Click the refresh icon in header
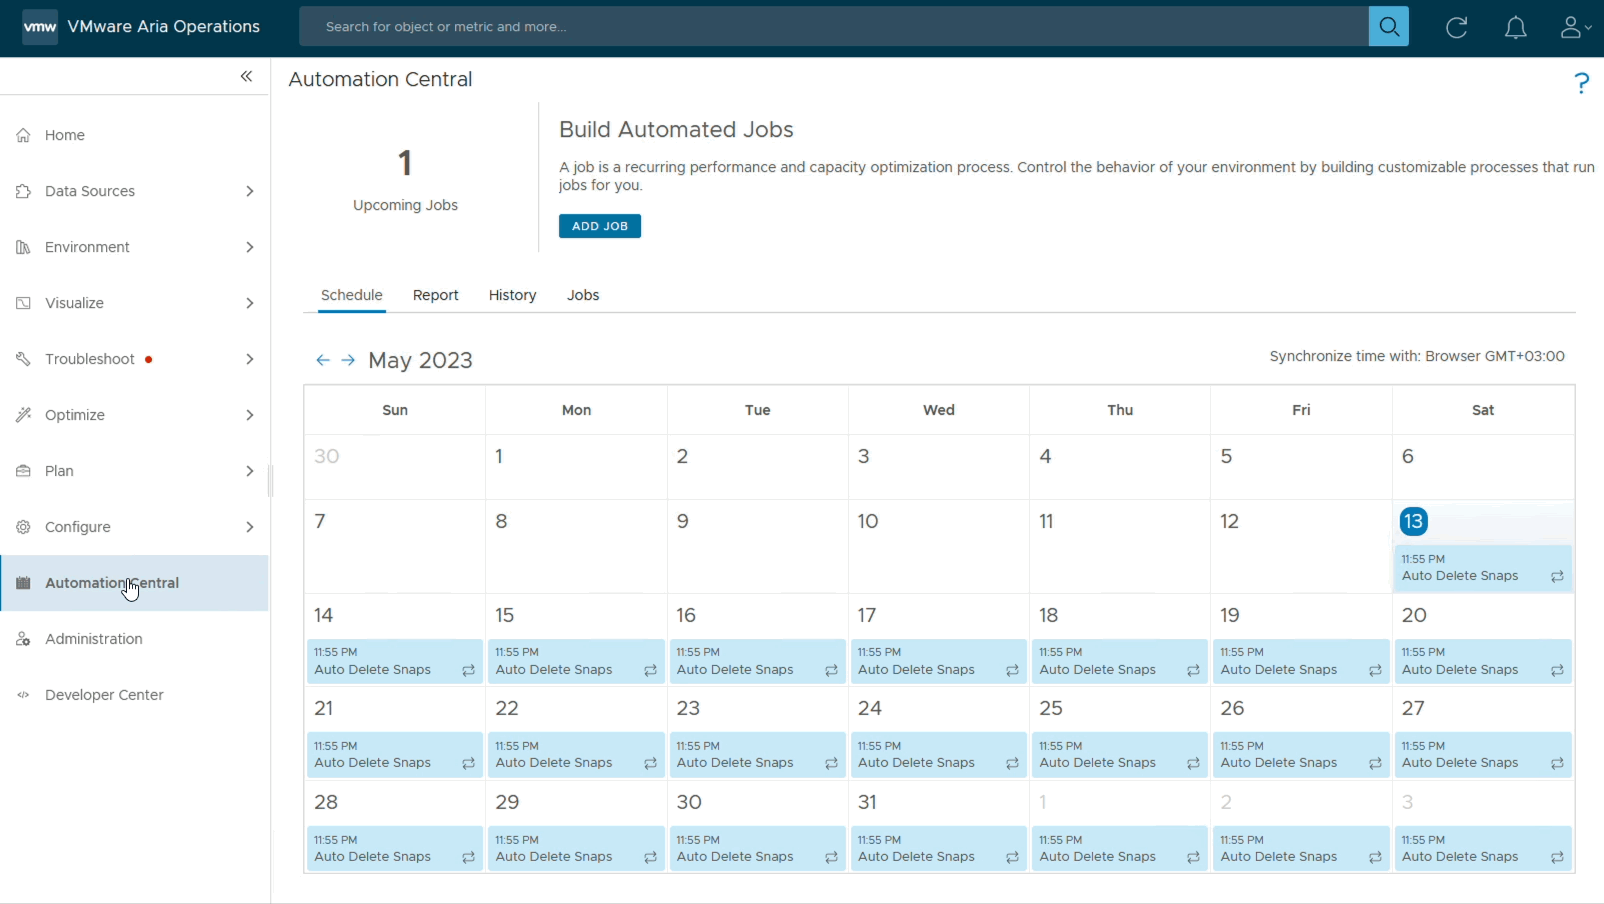 coord(1456,27)
